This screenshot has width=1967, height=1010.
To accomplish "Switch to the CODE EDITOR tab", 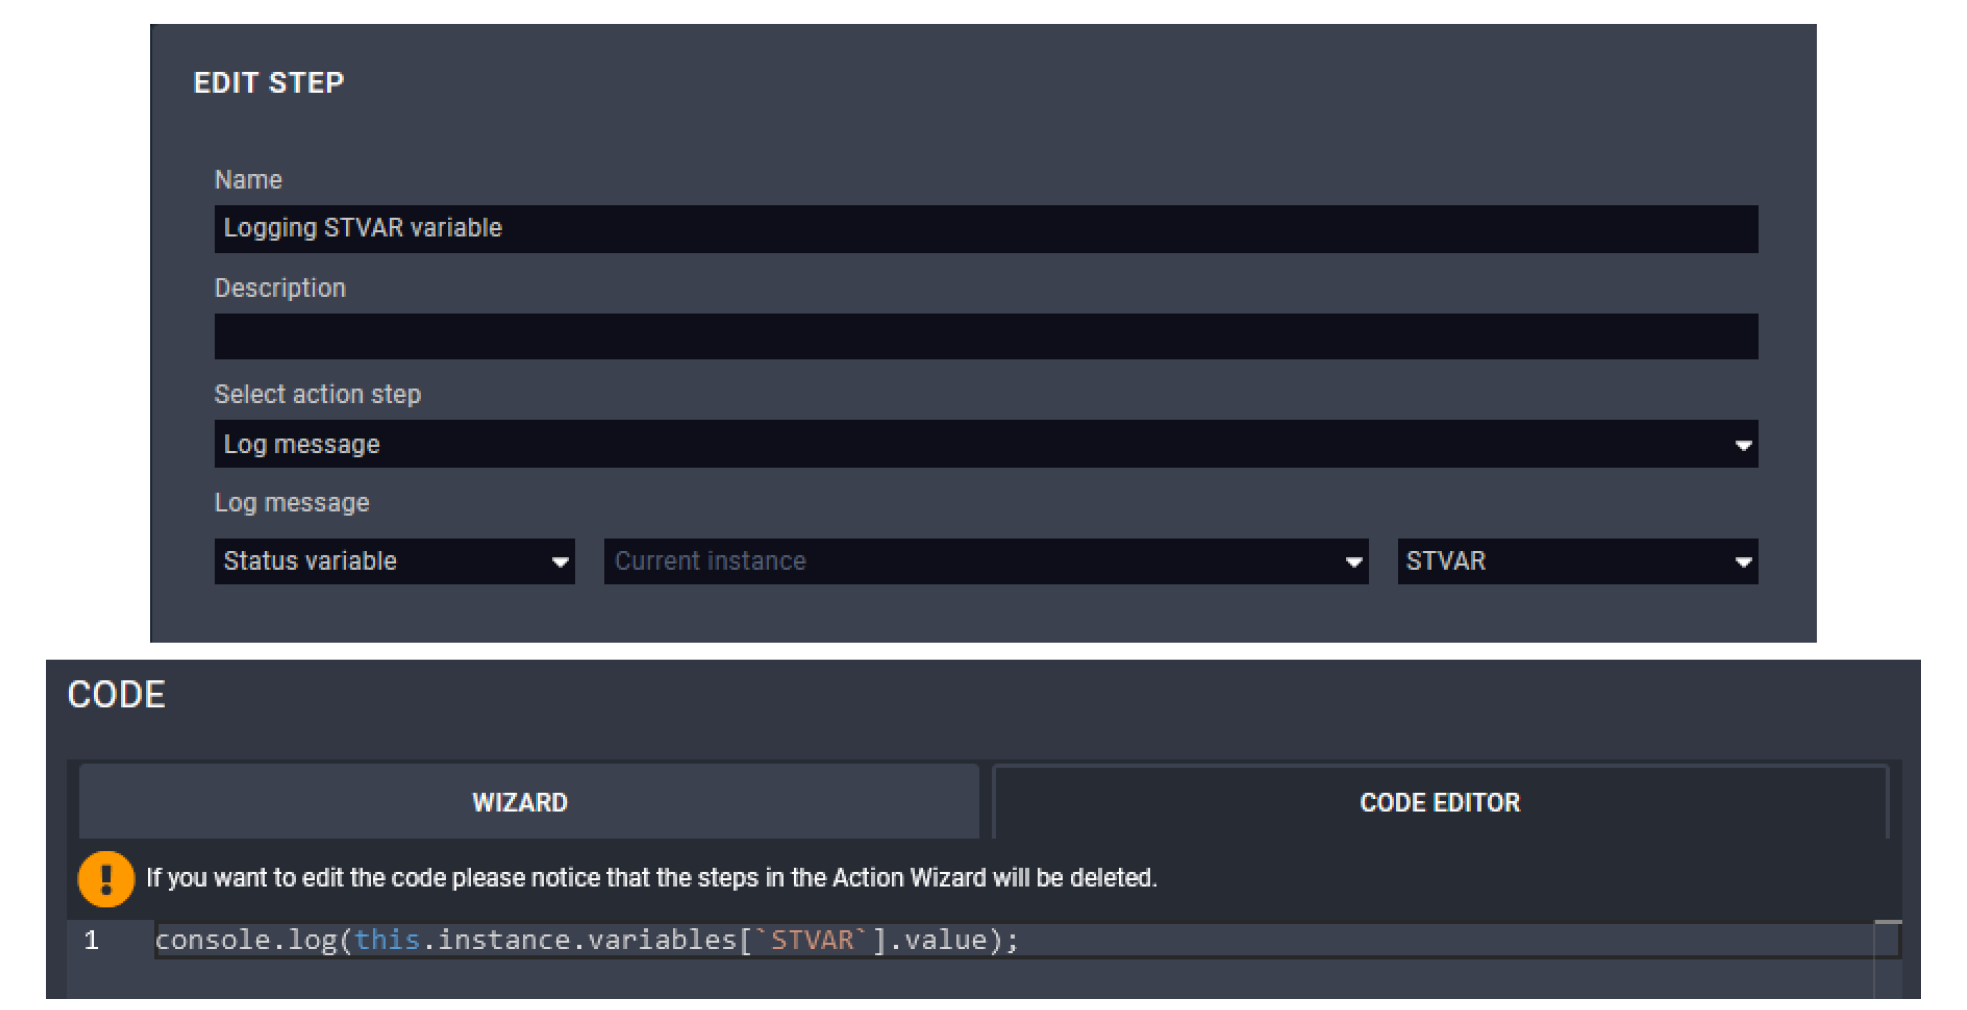I will (x=1438, y=803).
